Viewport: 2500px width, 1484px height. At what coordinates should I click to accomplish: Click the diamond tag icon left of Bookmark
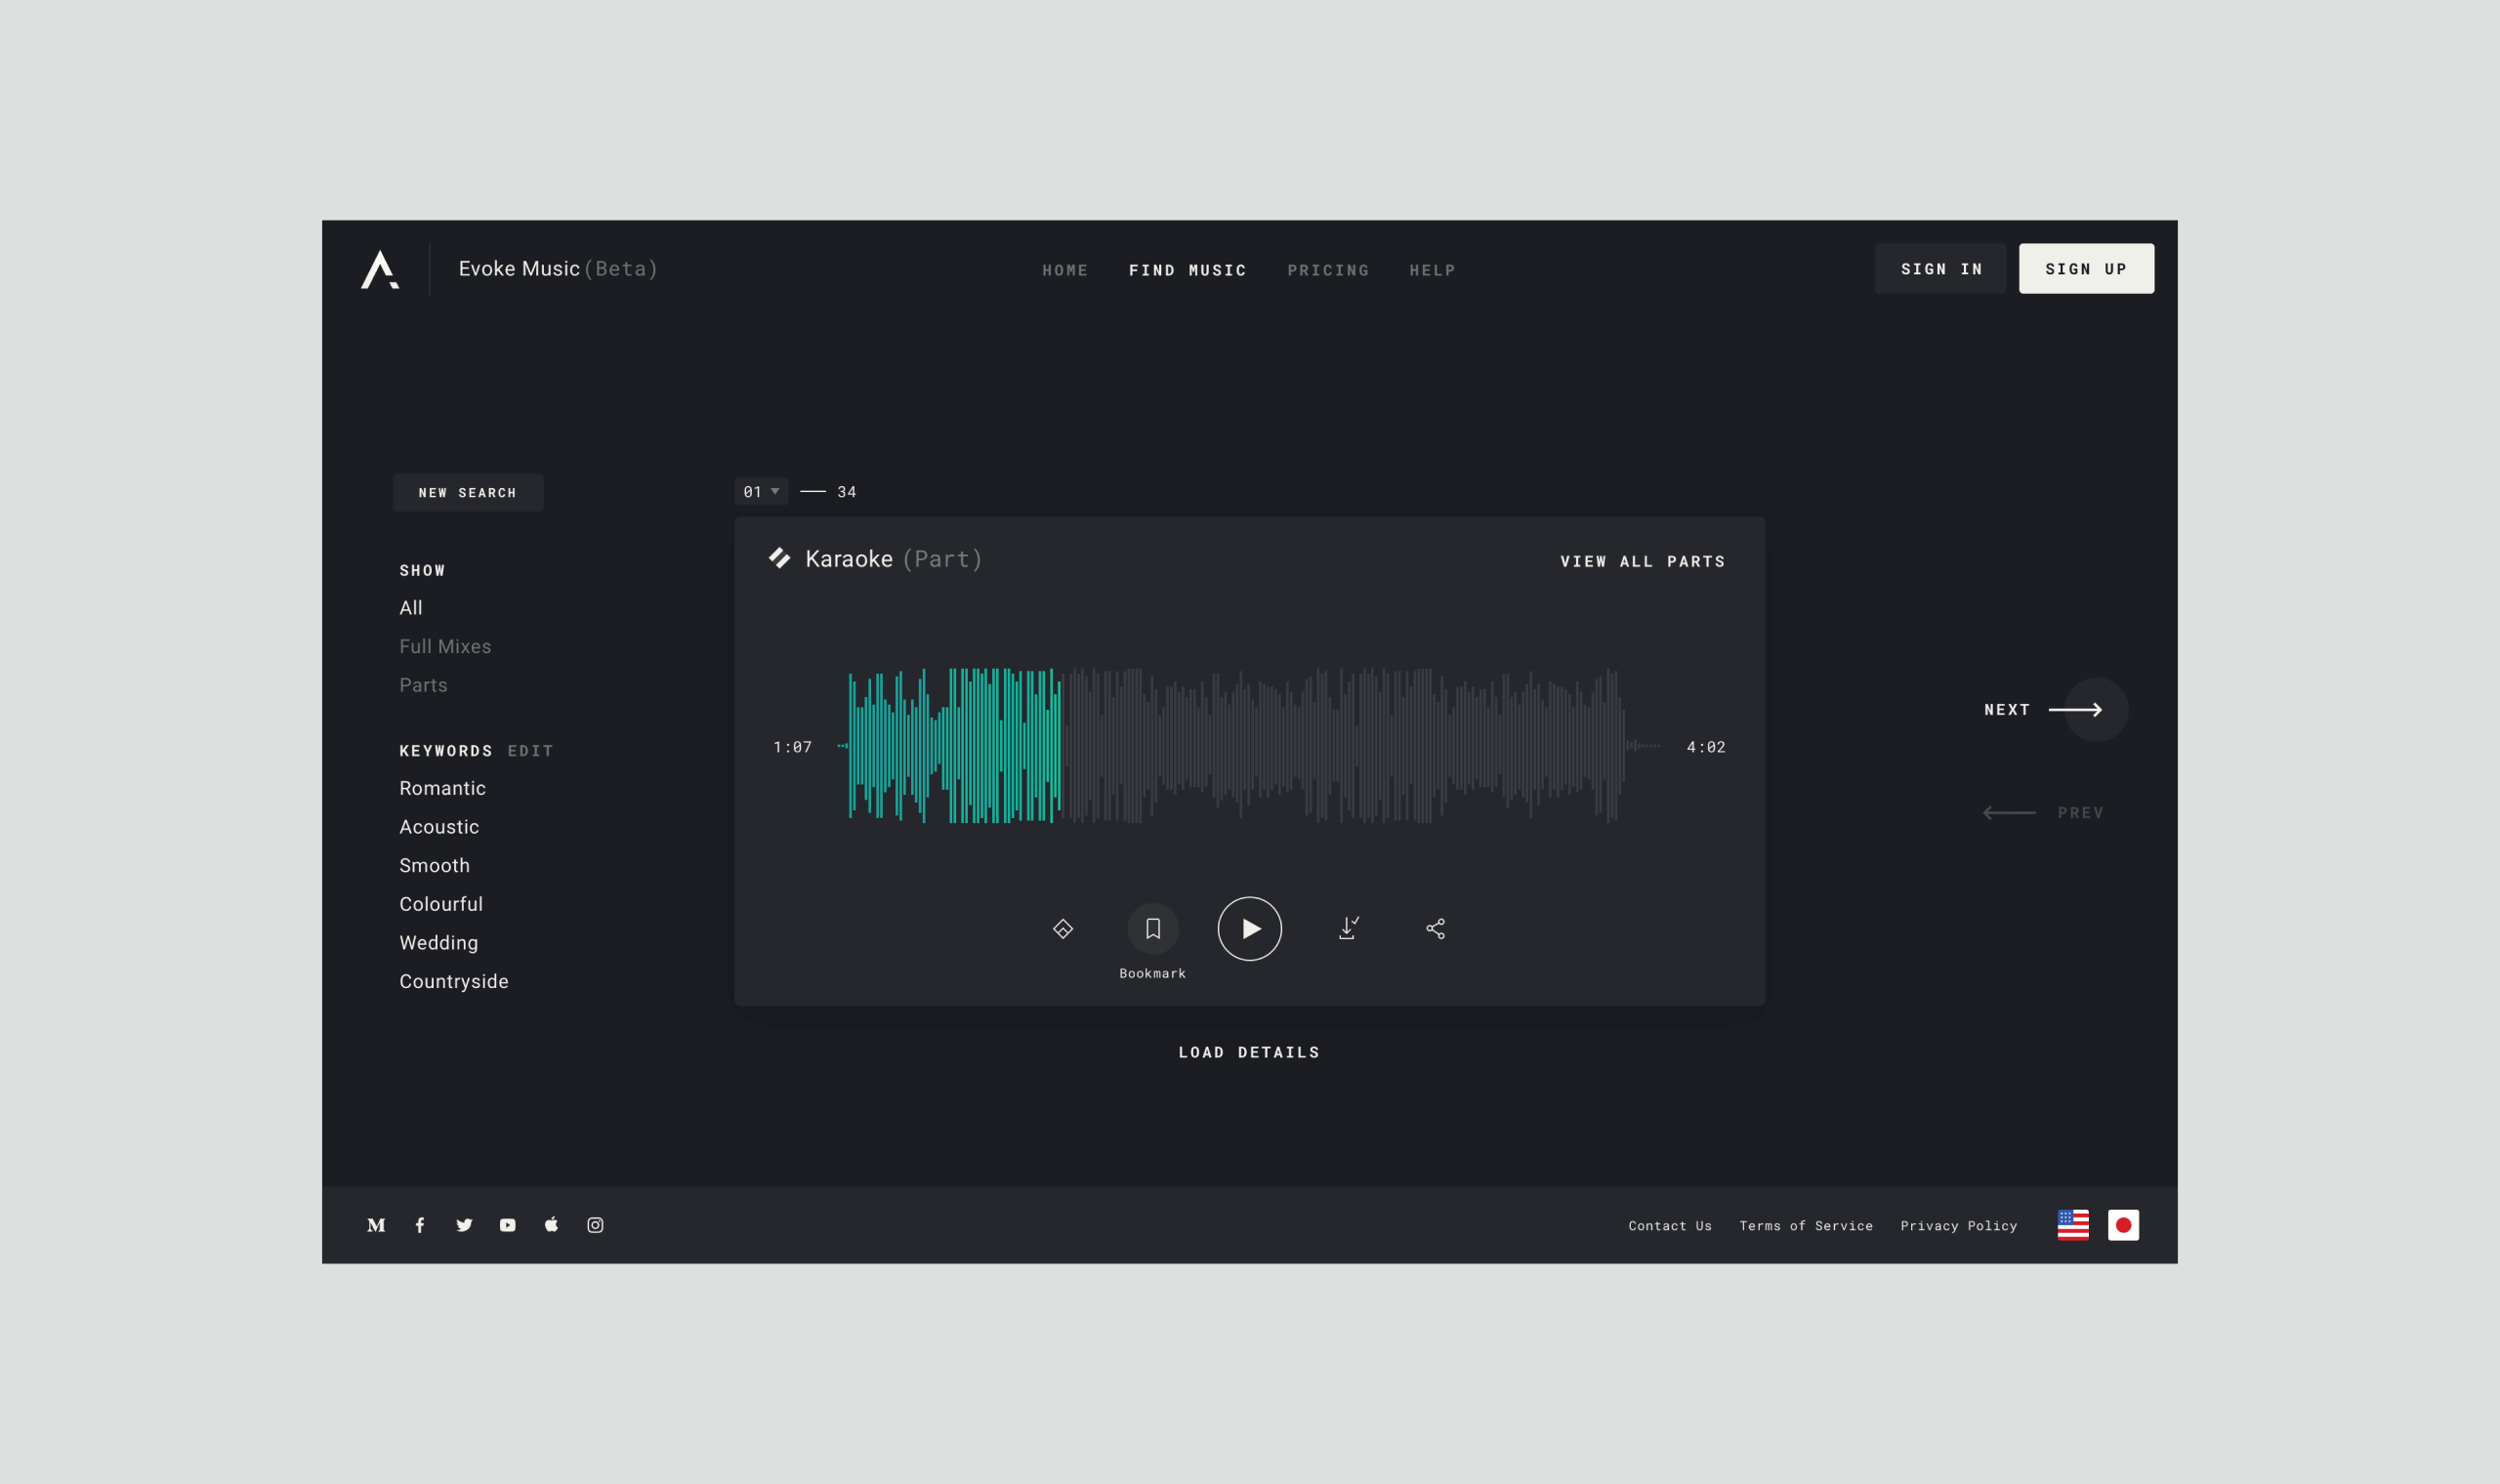[x=1063, y=929]
